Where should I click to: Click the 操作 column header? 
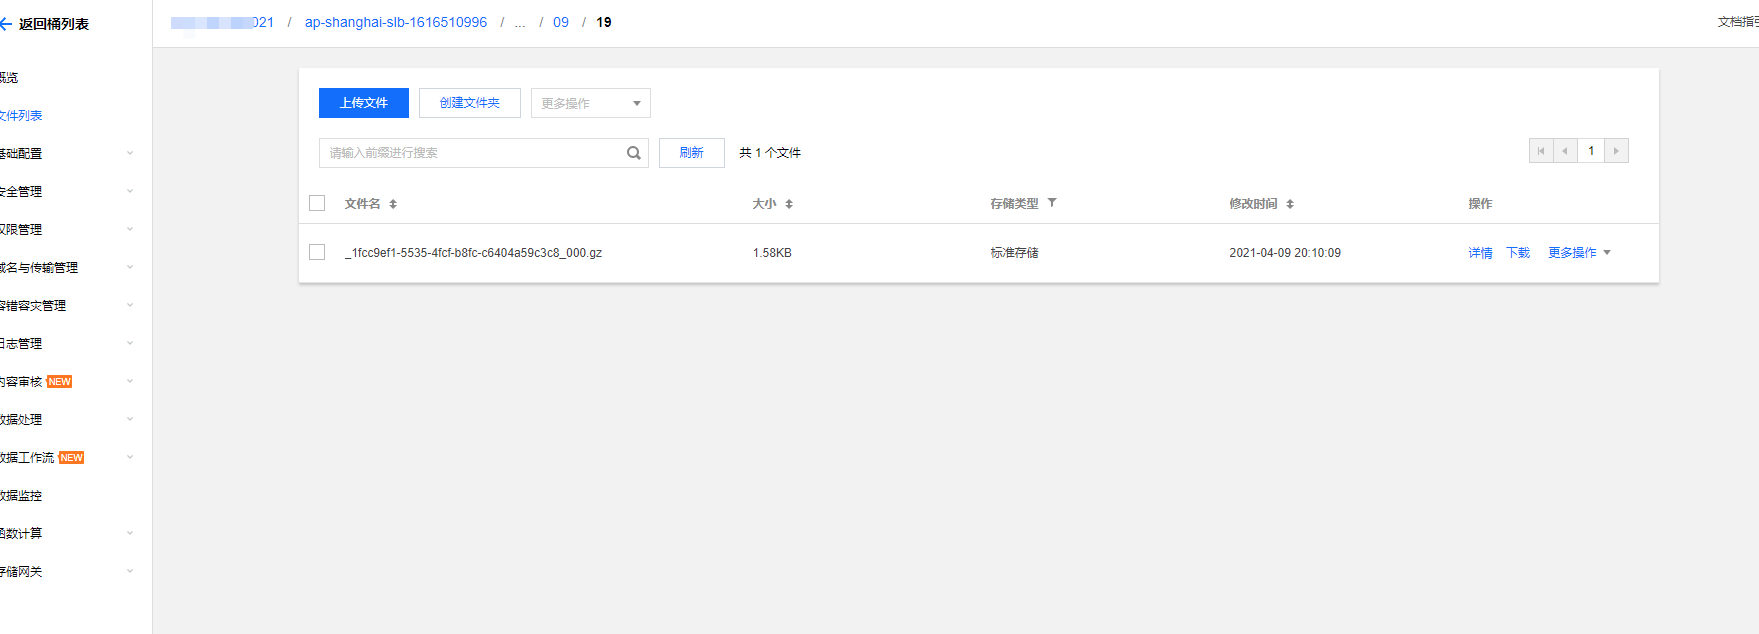pyautogui.click(x=1480, y=204)
